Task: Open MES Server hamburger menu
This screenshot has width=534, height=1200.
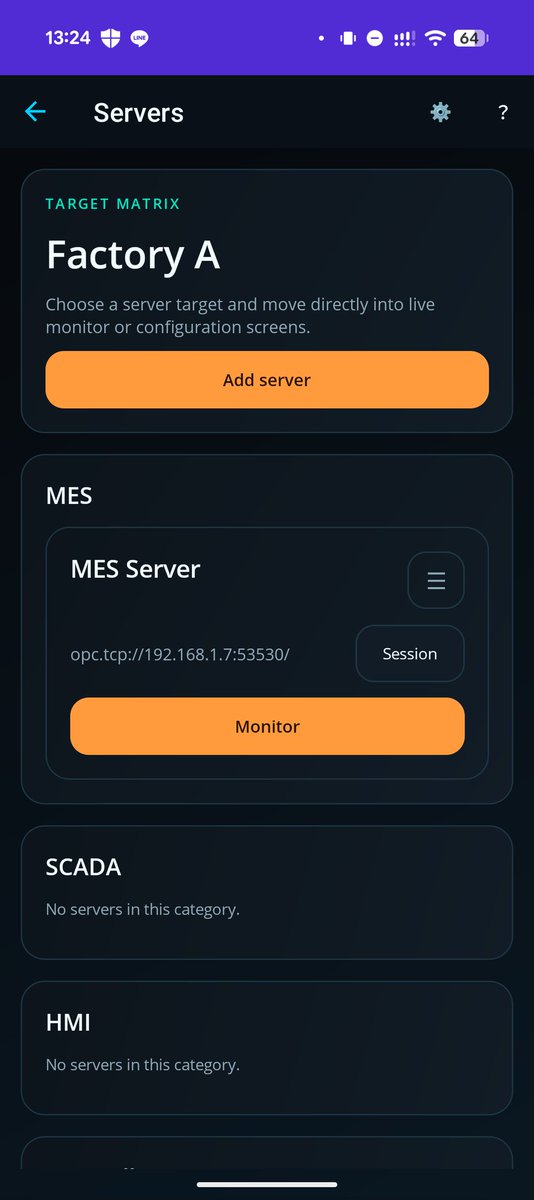Action: click(x=436, y=580)
